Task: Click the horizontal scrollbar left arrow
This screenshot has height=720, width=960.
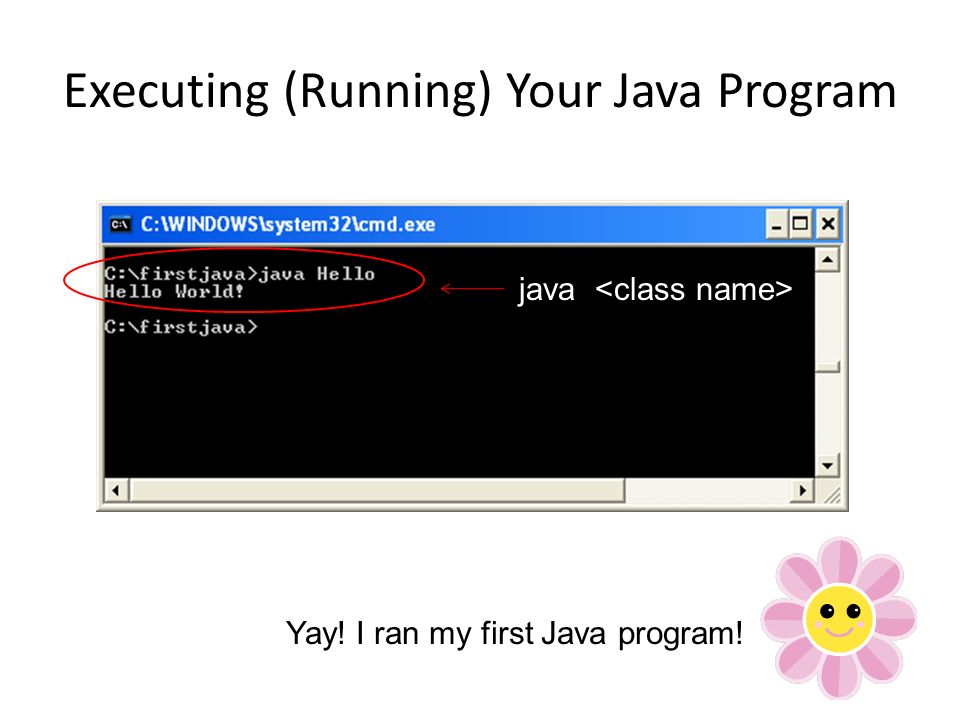Action: 116,490
